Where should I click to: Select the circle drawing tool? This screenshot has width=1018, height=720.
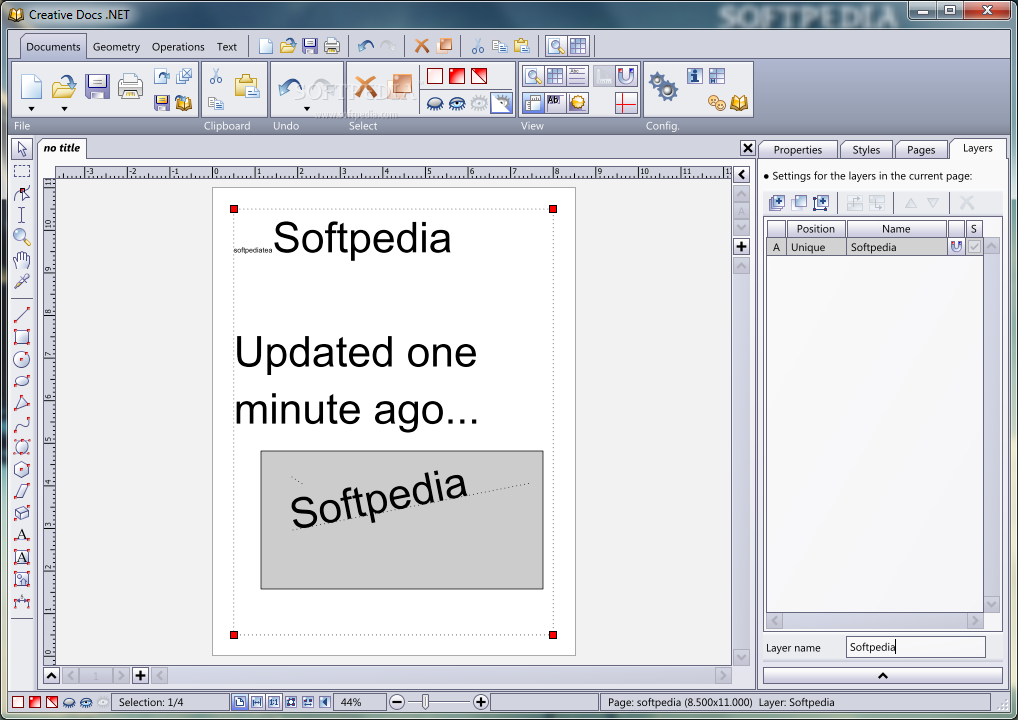click(x=22, y=359)
